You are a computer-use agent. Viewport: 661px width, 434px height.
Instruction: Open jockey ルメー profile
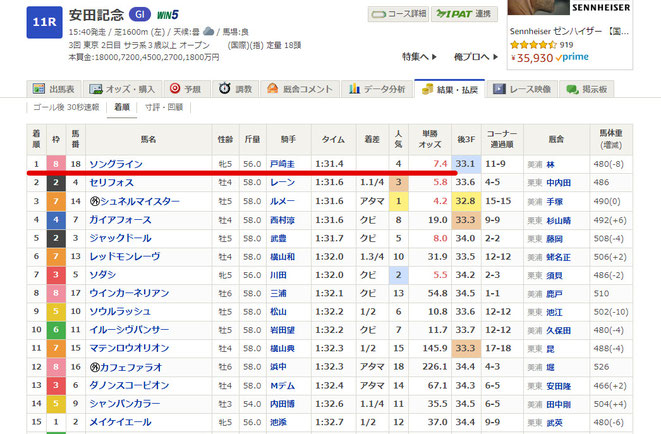pyautogui.click(x=282, y=201)
